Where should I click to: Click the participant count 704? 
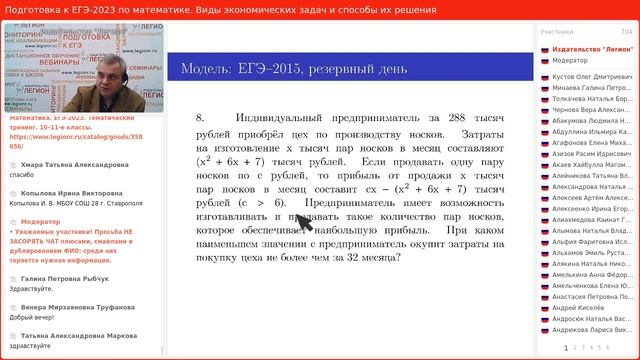[627, 32]
